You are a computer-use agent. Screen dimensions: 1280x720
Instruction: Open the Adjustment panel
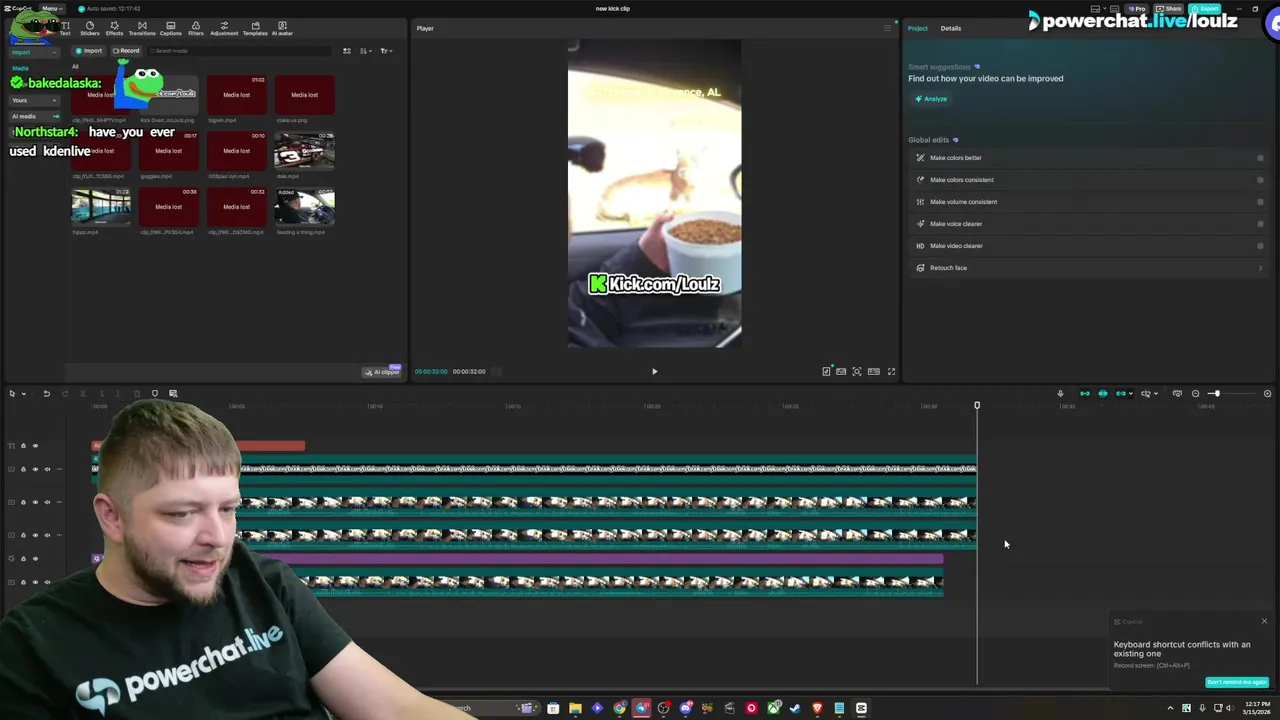tap(224, 28)
